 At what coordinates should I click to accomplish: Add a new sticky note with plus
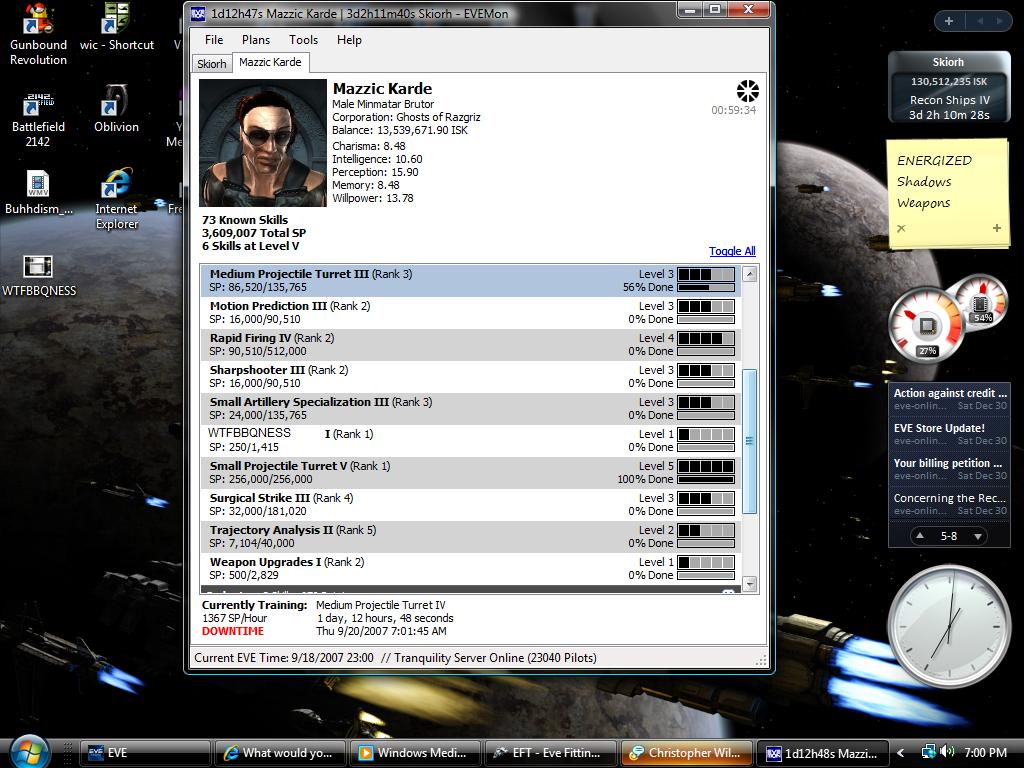click(997, 228)
